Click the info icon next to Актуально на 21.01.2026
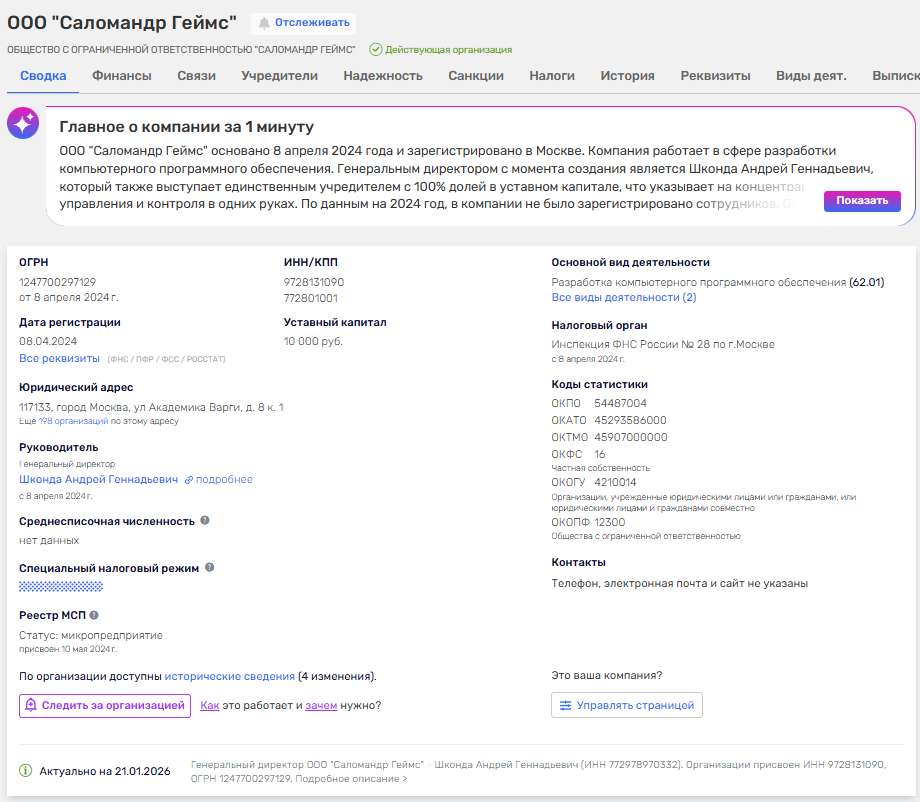The height and width of the screenshot is (802, 920). tap(26, 771)
